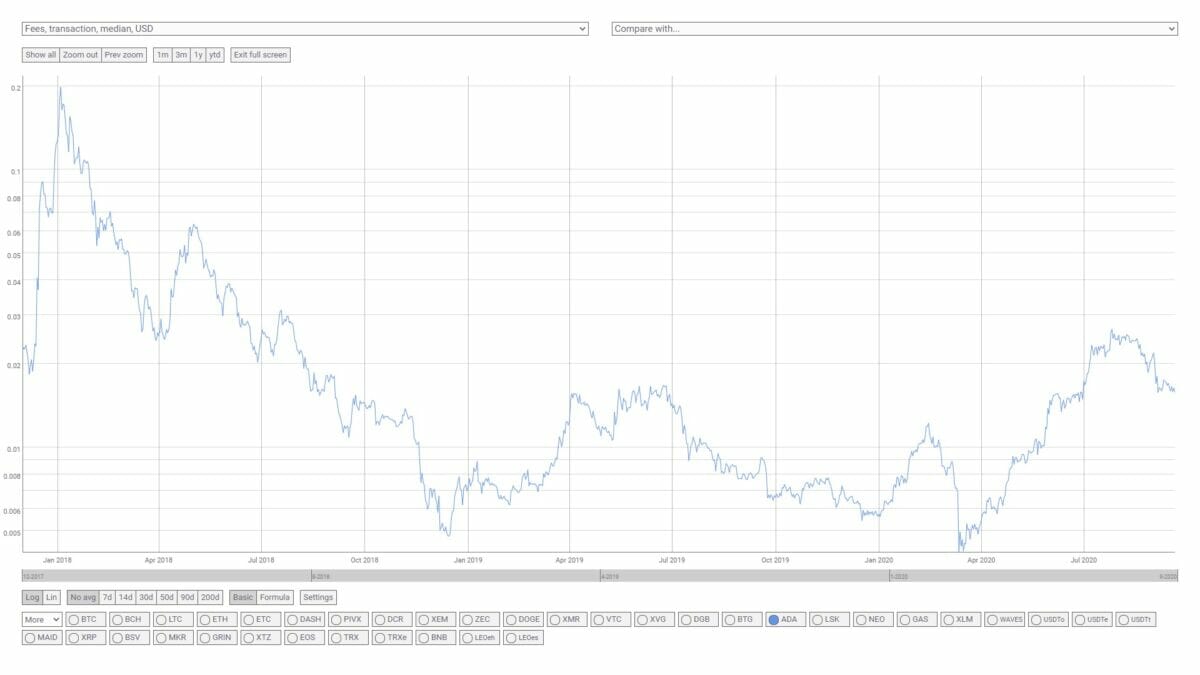Viewport: 1200px width, 675px height.
Task: Click the Zoom out button
Action: click(80, 55)
